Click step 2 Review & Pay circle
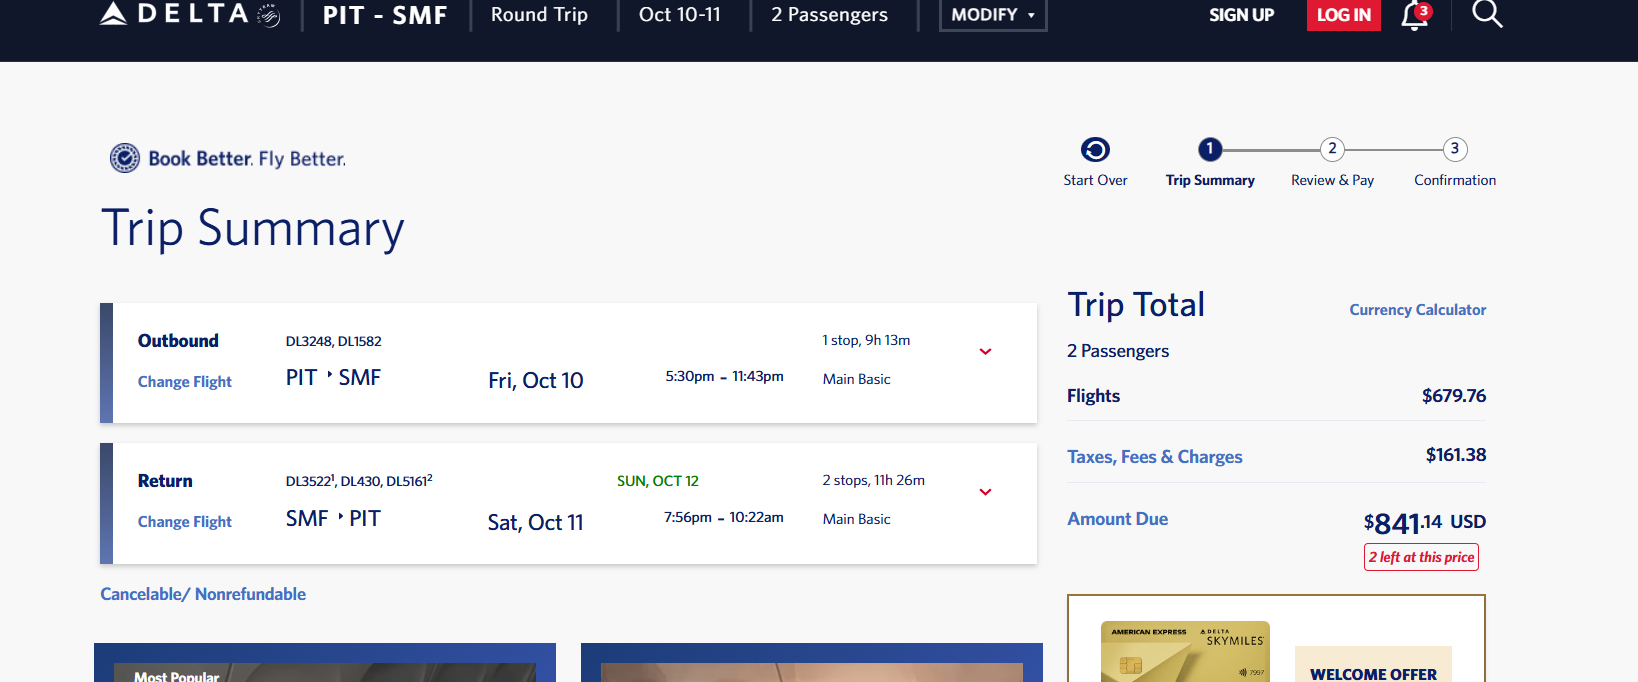The image size is (1638, 682). 1332,149
